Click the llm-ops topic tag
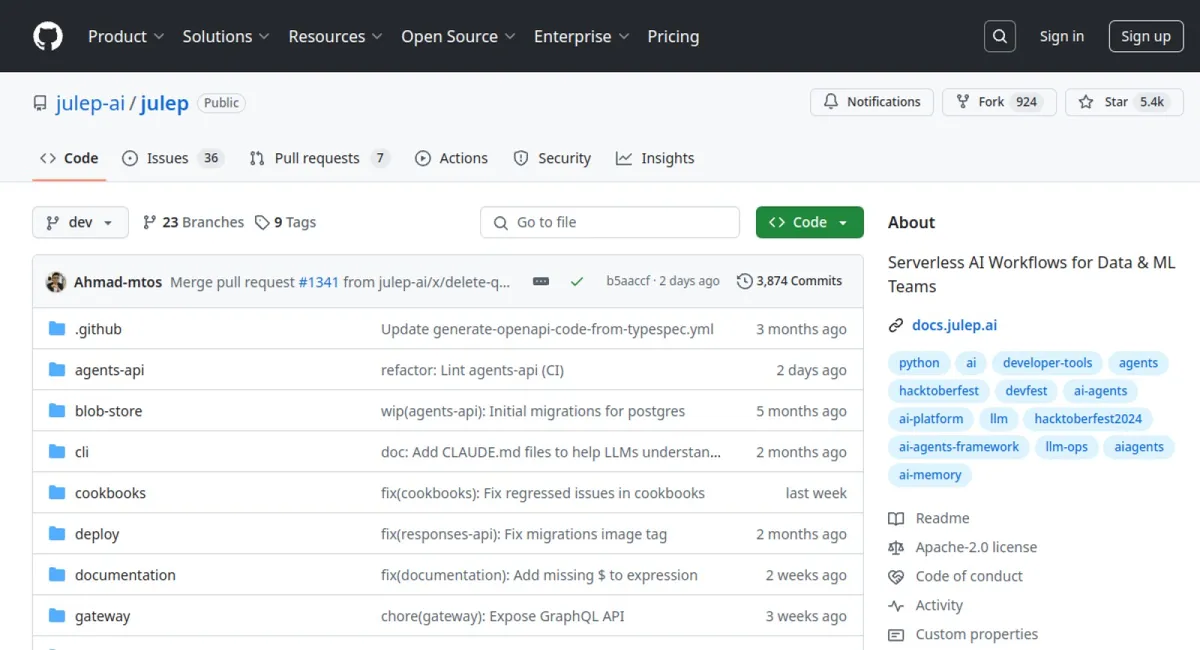The height and width of the screenshot is (650, 1200). (x=1067, y=447)
